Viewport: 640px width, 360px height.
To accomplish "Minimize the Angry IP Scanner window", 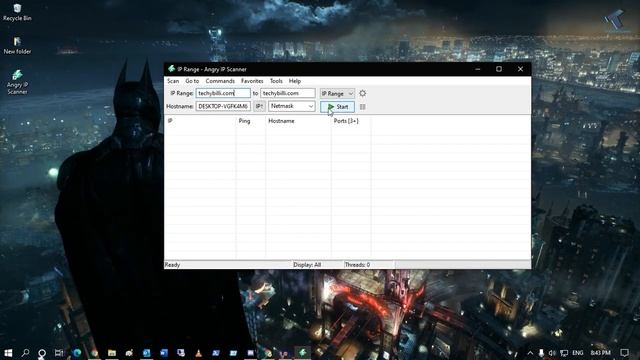I will [x=478, y=69].
